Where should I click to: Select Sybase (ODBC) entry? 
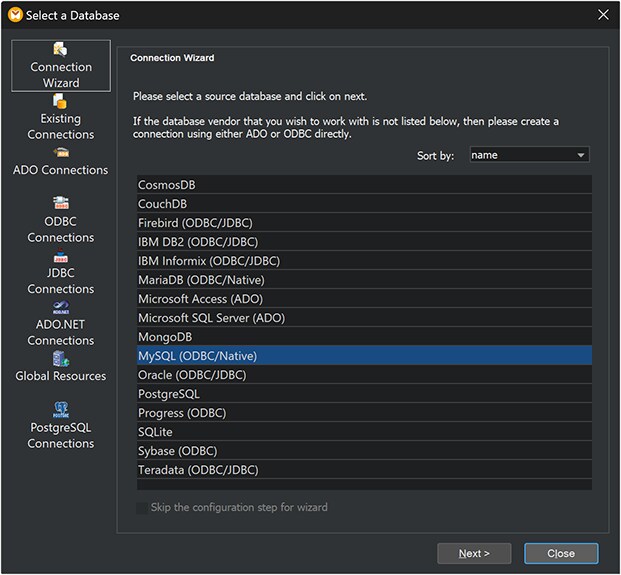(x=364, y=451)
